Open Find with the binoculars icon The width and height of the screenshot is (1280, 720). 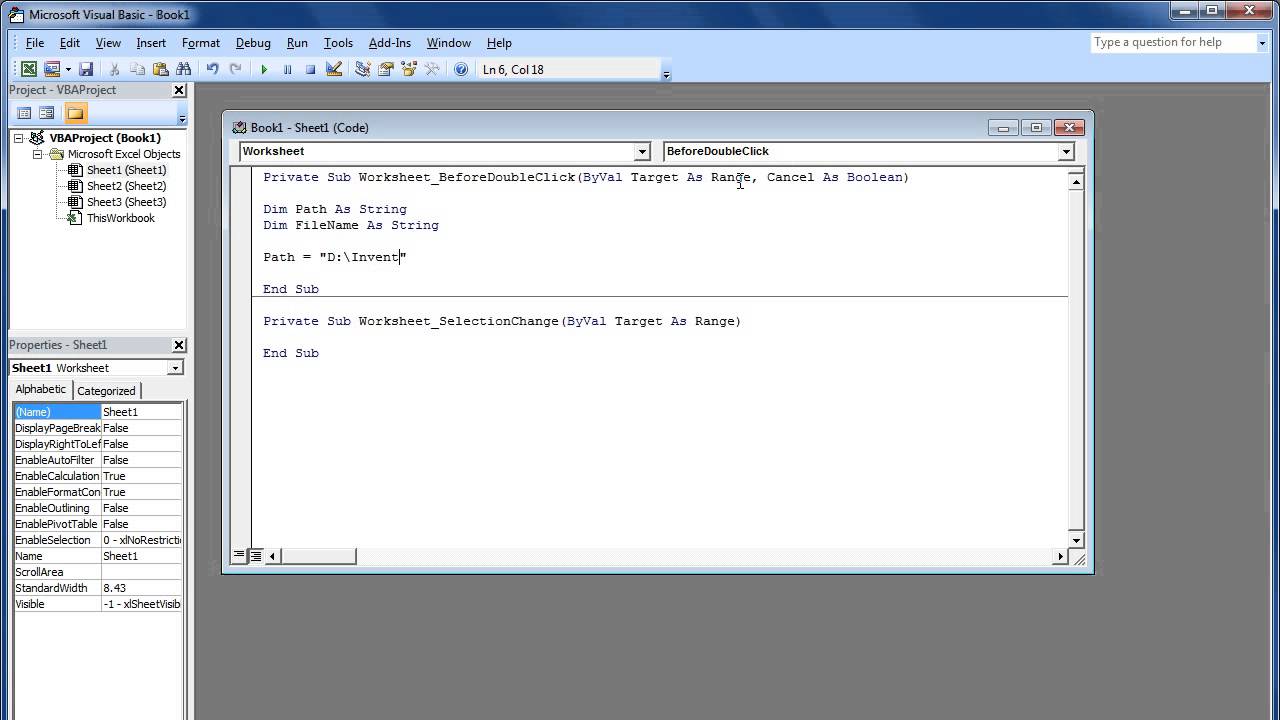coord(183,69)
